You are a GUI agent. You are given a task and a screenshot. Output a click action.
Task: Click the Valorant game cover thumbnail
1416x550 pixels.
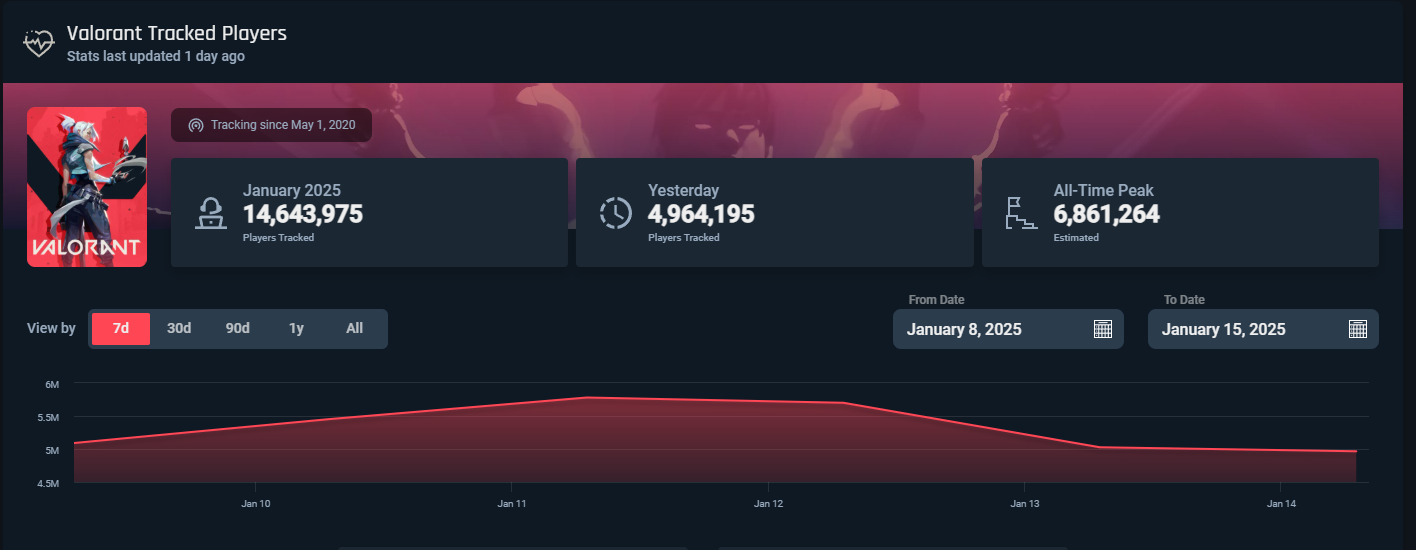click(x=87, y=187)
